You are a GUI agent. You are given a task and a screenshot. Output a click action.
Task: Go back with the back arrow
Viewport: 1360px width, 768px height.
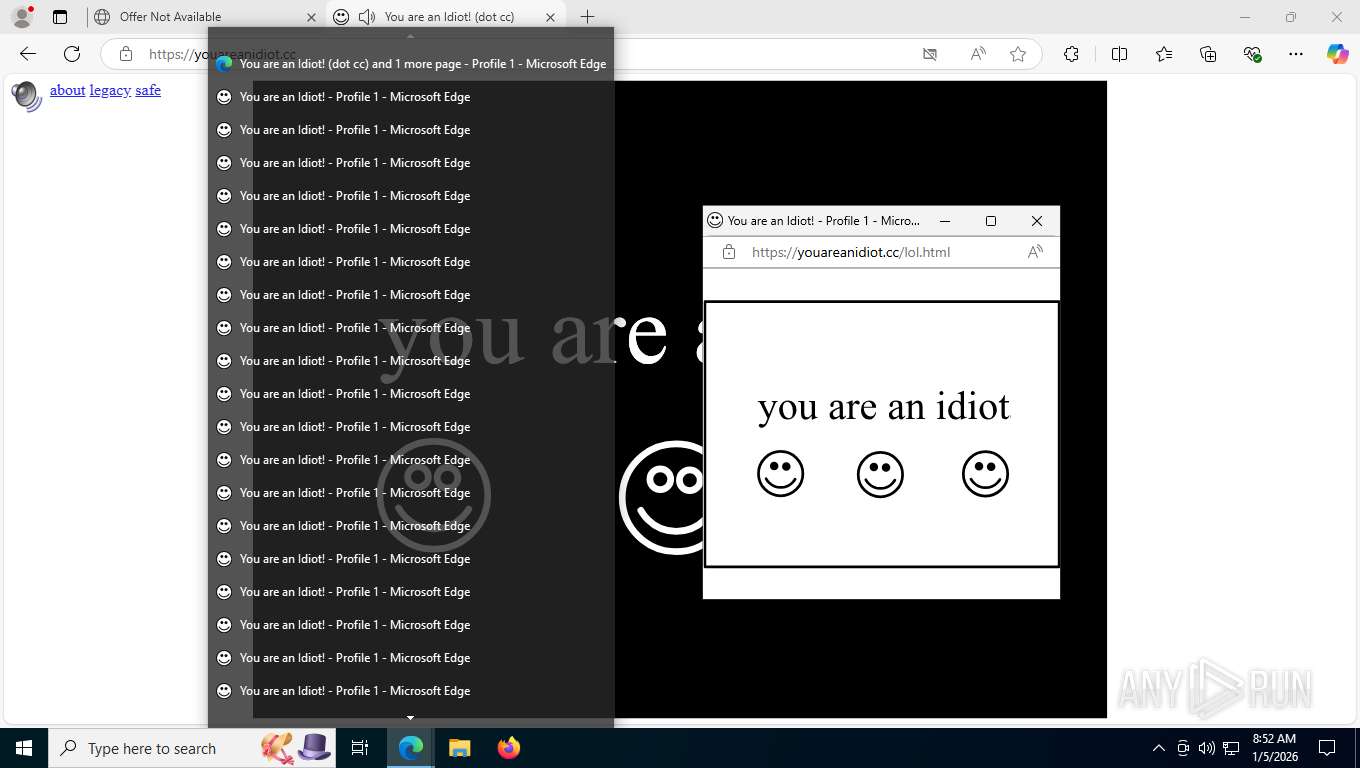(28, 54)
